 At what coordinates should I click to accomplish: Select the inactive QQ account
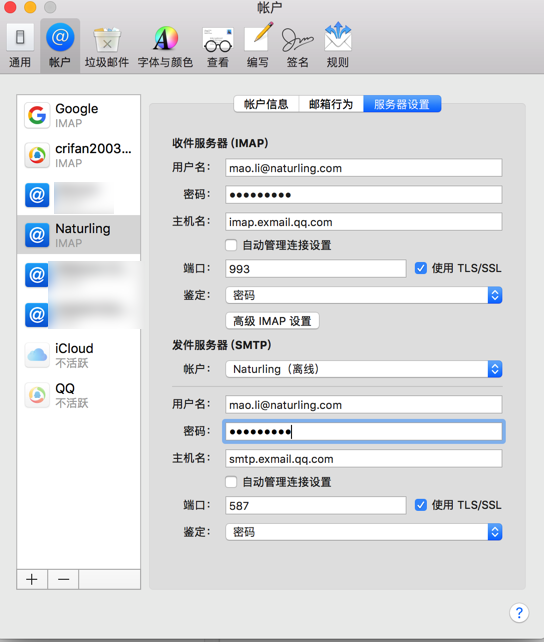(x=79, y=394)
